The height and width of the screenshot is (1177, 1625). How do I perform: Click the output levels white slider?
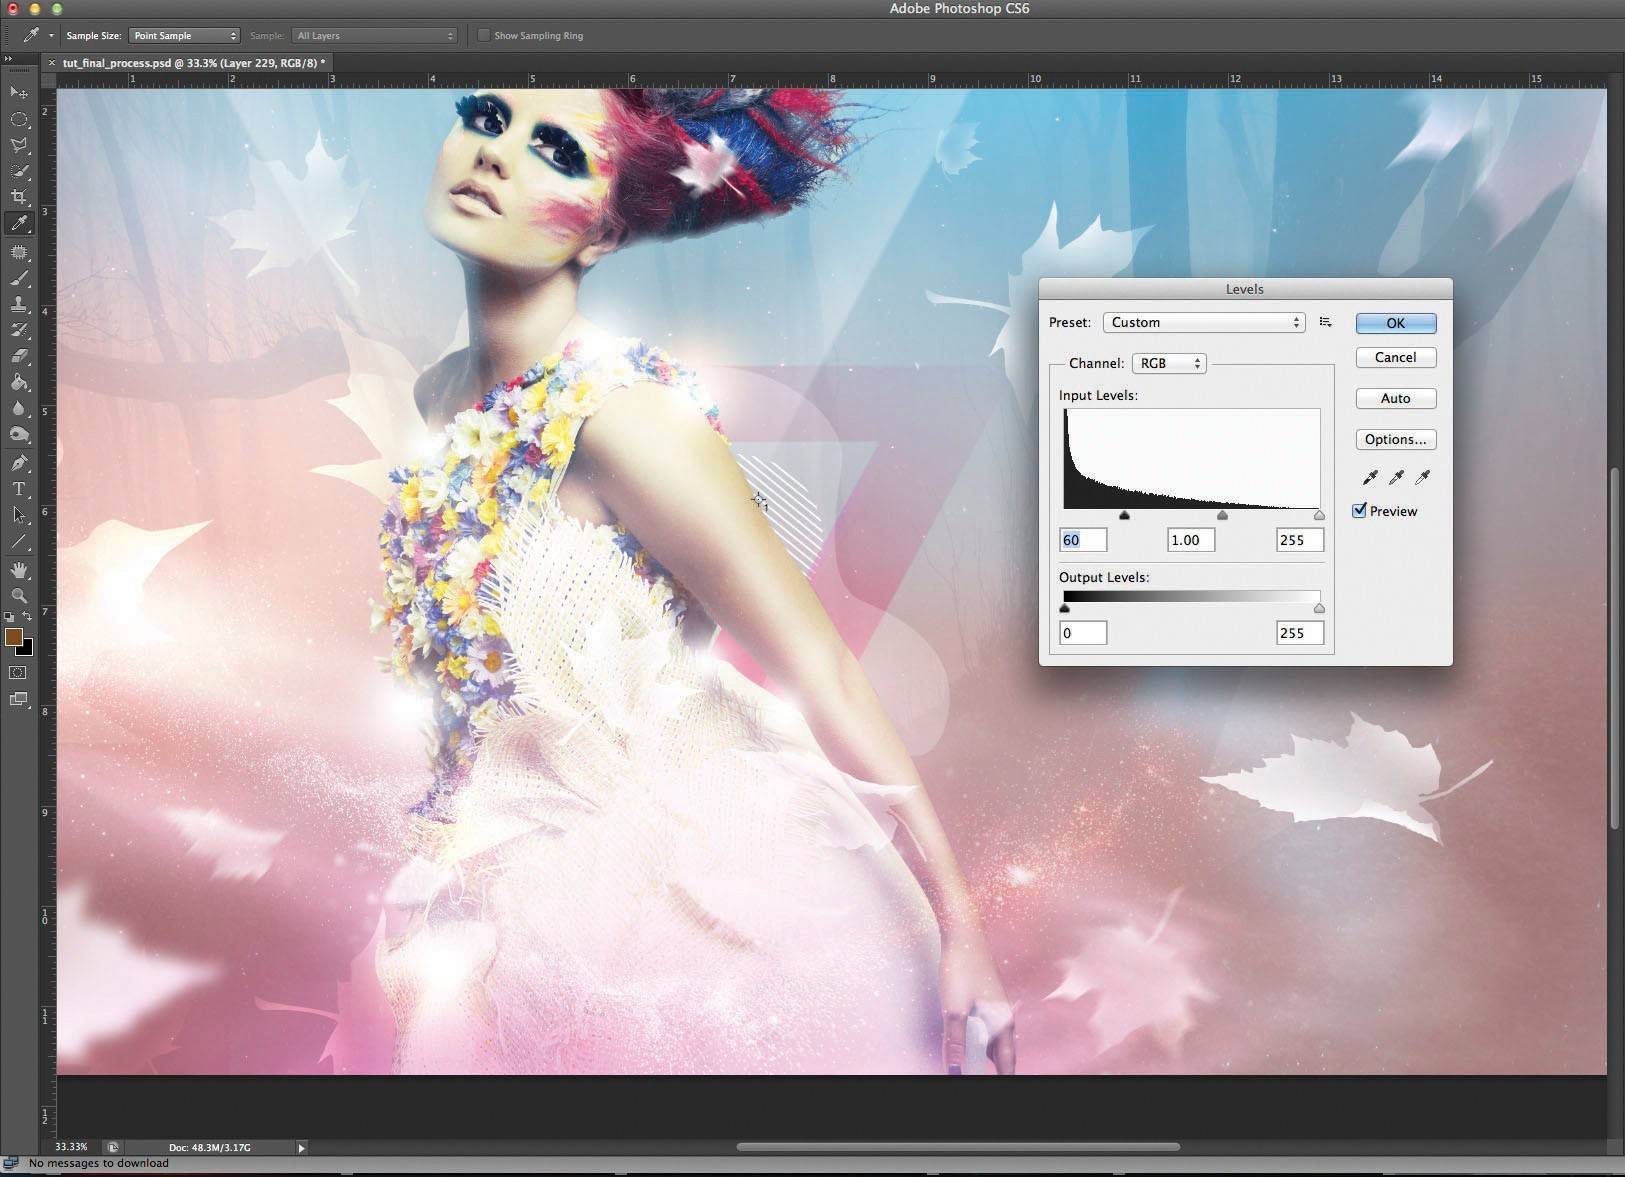click(1319, 608)
